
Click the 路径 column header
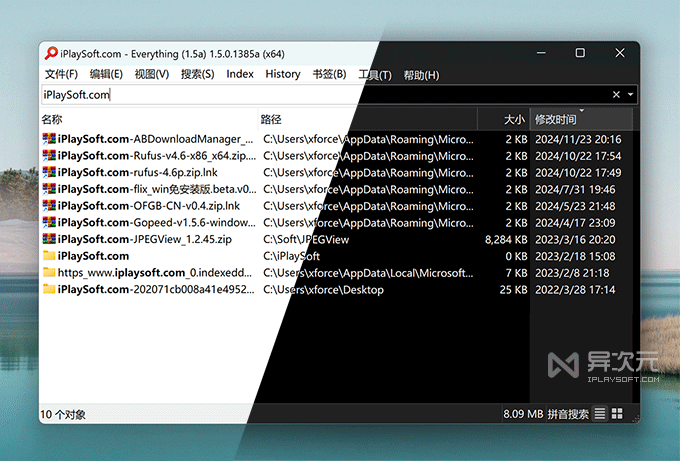tap(271, 119)
